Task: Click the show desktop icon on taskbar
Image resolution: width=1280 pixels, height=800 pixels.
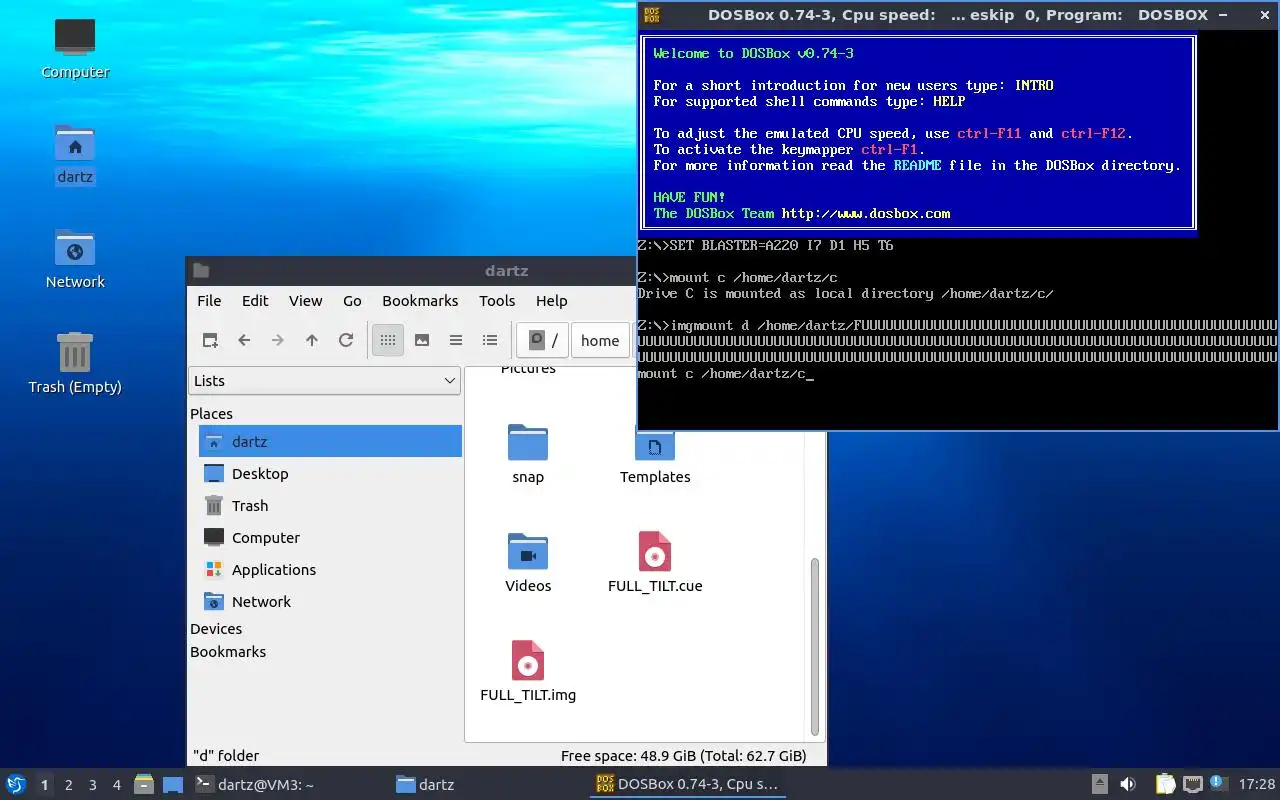Action: click(173, 785)
